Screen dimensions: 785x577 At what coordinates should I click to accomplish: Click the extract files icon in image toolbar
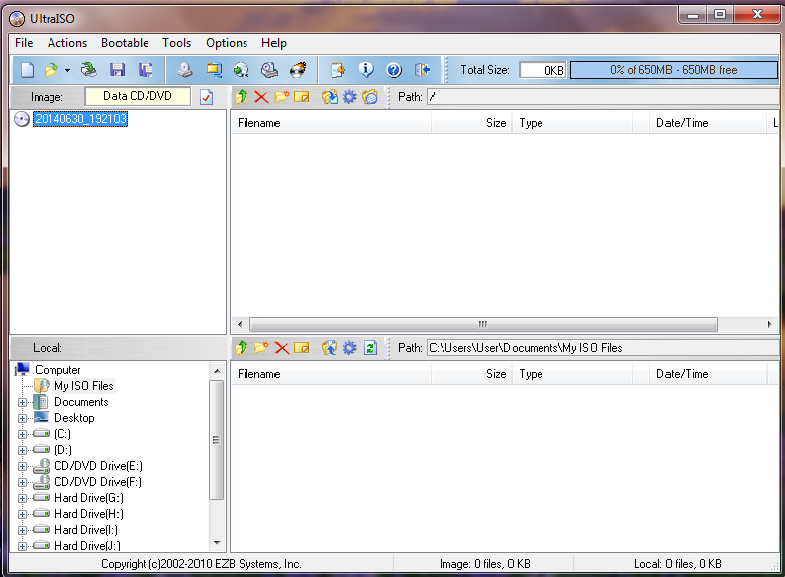pyautogui.click(x=329, y=97)
